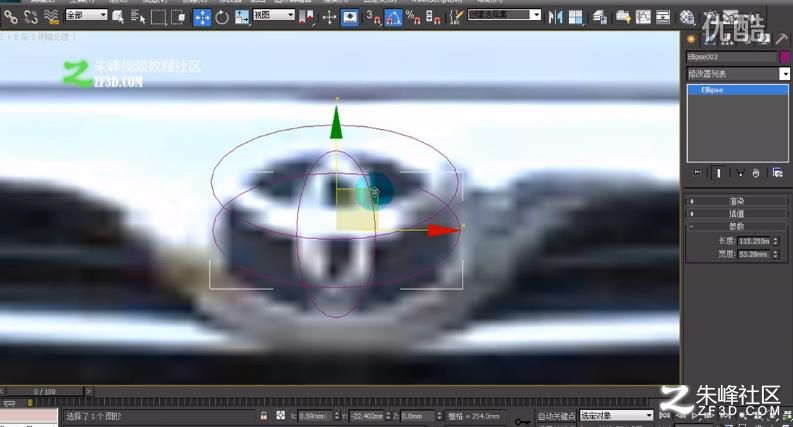Screen dimensions: 793x427
Task: Open the Material Editor icon
Action: (x=687, y=17)
